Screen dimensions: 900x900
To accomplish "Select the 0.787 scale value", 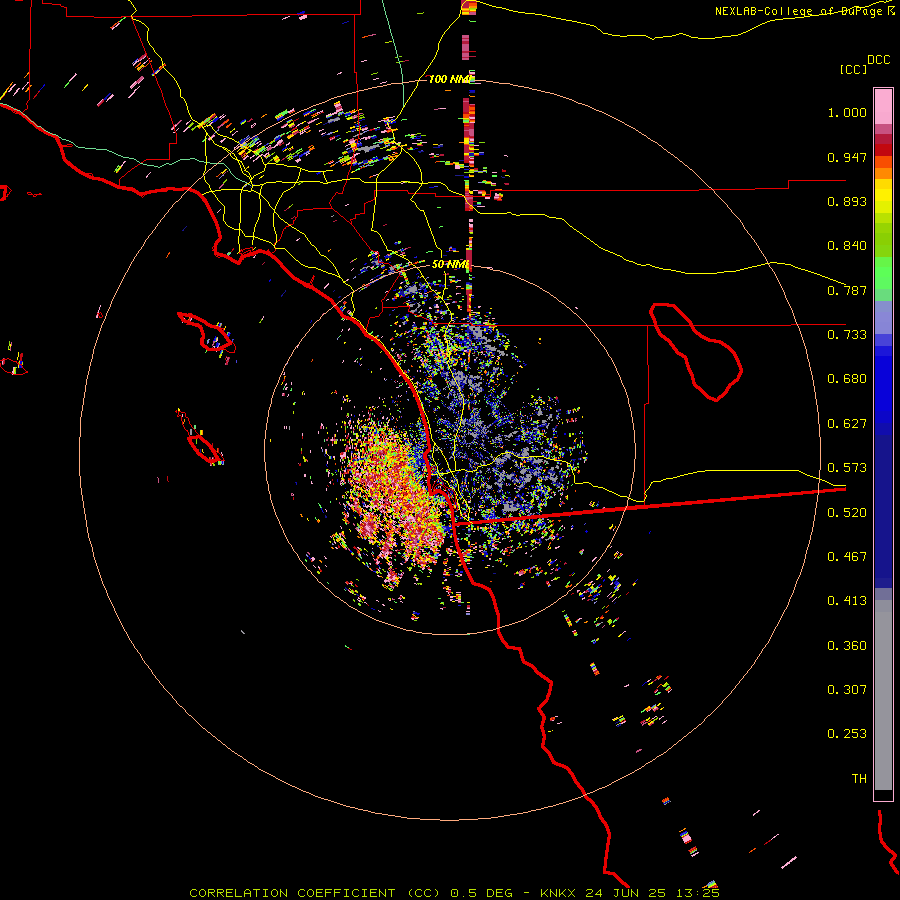I will point(847,290).
